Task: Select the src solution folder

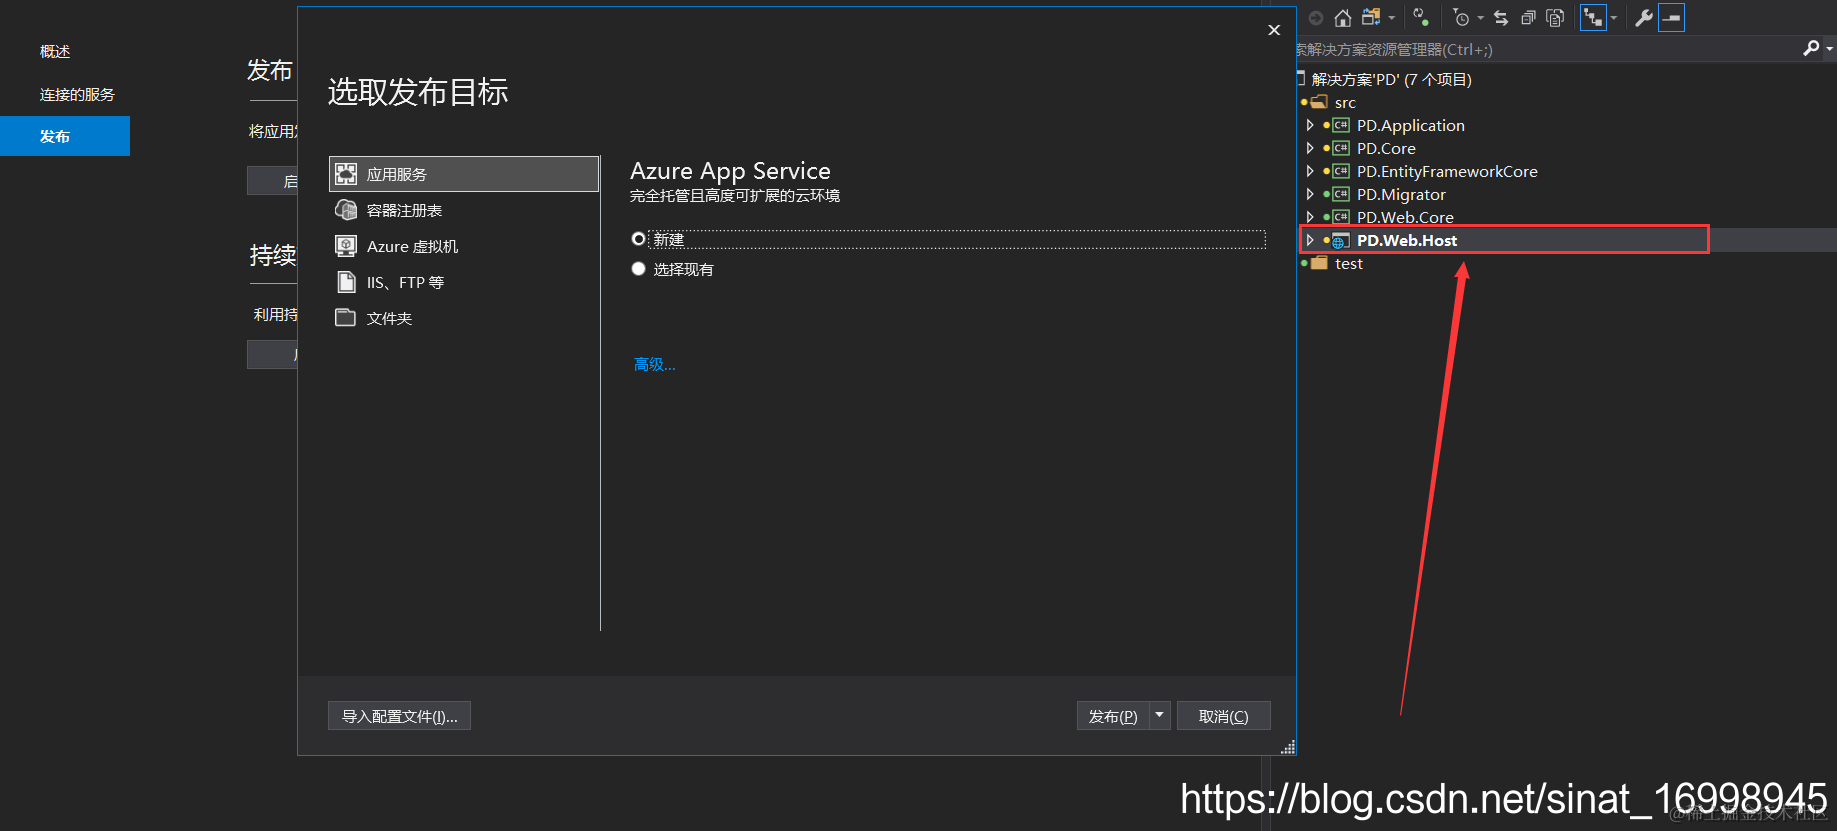Action: point(1345,102)
